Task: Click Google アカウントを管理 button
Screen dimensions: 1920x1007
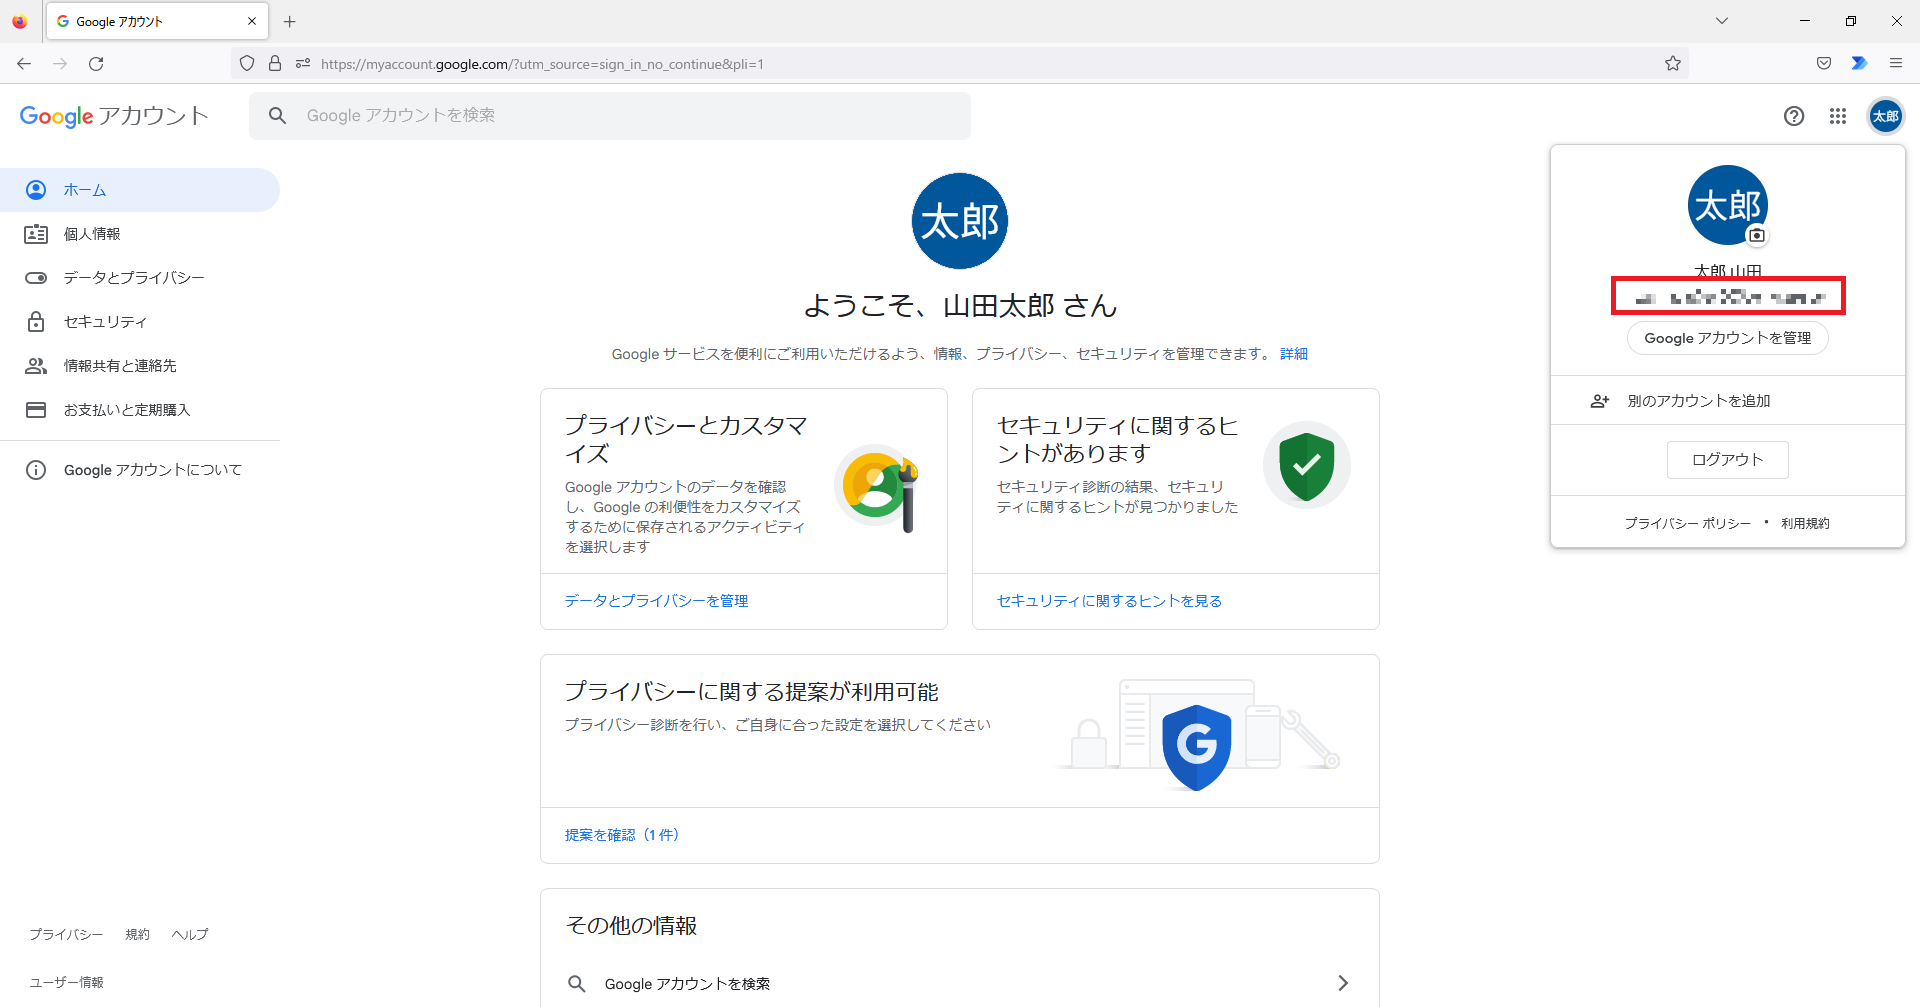Action: 1728,338
